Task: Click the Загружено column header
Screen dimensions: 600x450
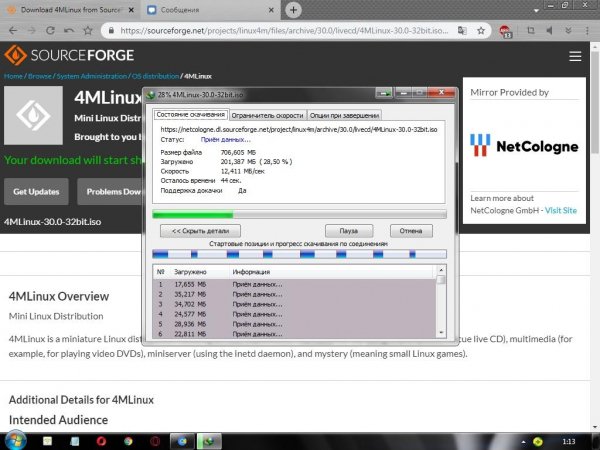Action: [x=190, y=272]
